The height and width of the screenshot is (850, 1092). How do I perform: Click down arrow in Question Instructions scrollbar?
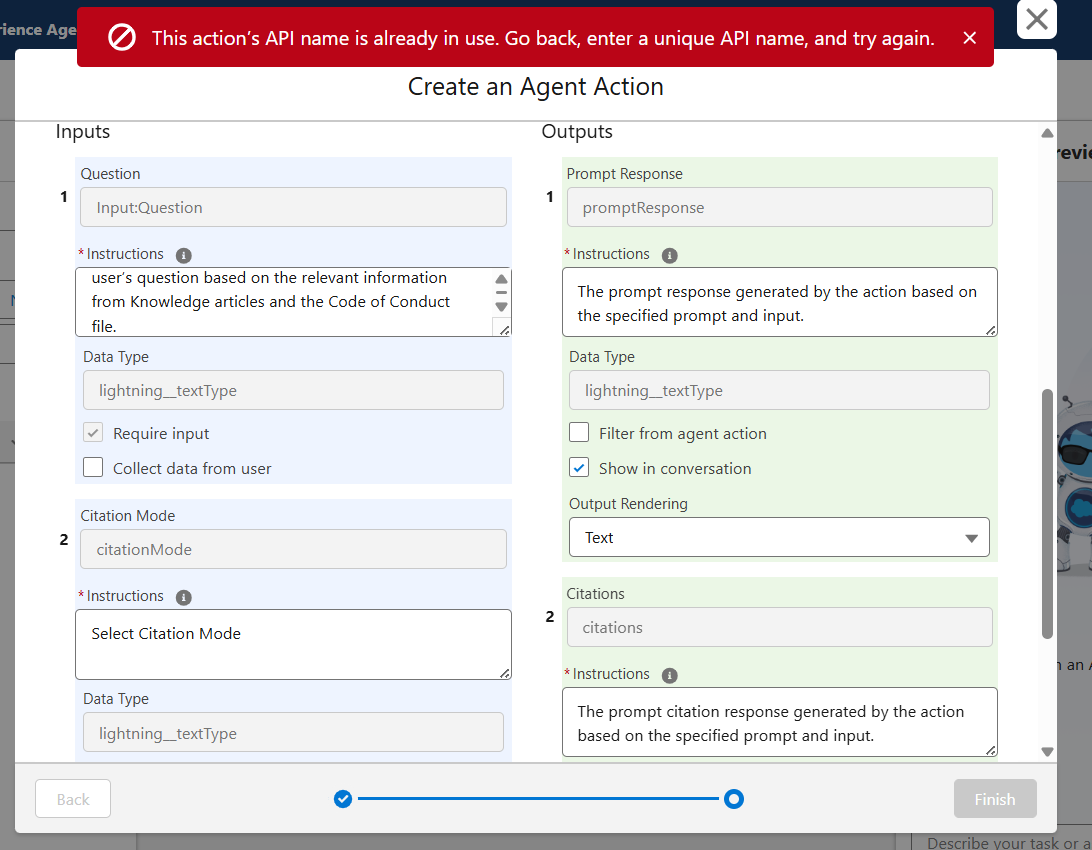(x=501, y=307)
